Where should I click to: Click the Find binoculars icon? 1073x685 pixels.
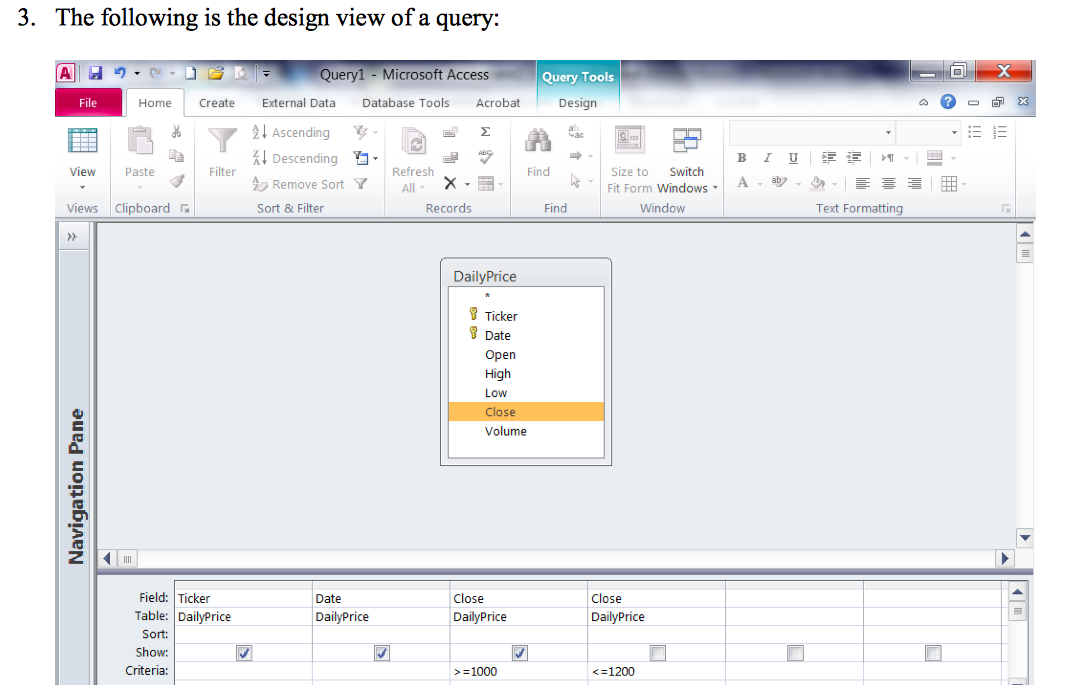coord(538,140)
